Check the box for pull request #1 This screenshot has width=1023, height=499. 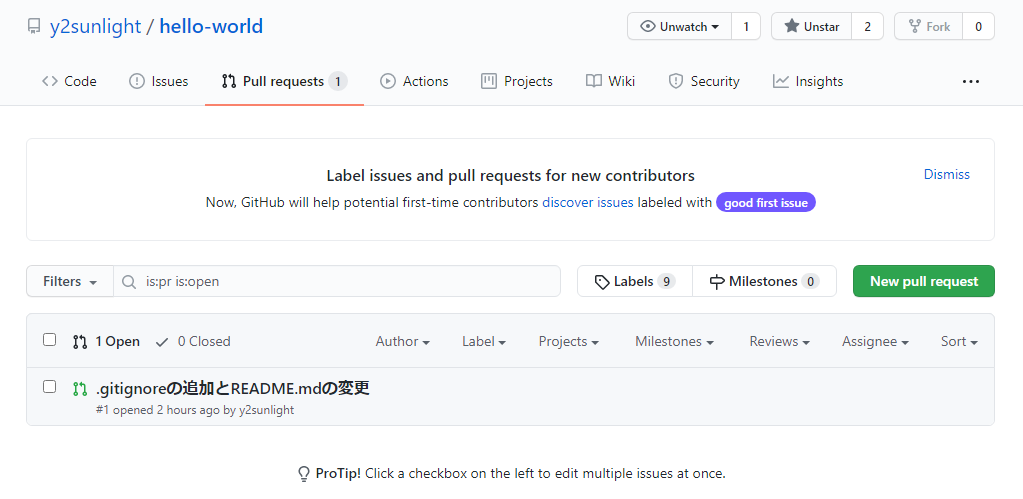[50, 387]
